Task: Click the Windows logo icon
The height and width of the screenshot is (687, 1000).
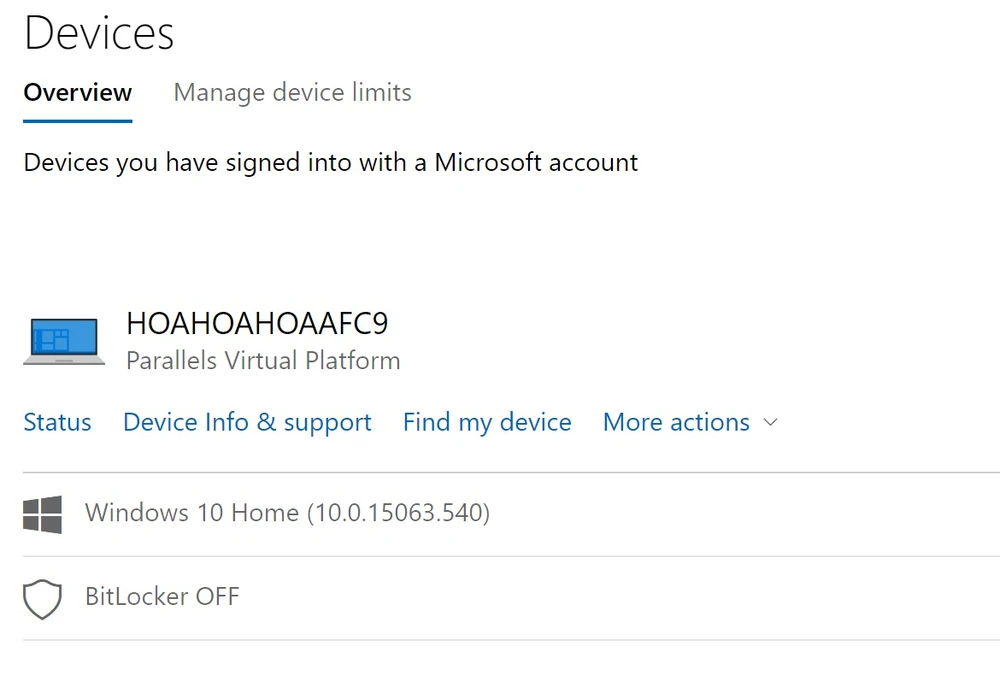Action: point(42,514)
